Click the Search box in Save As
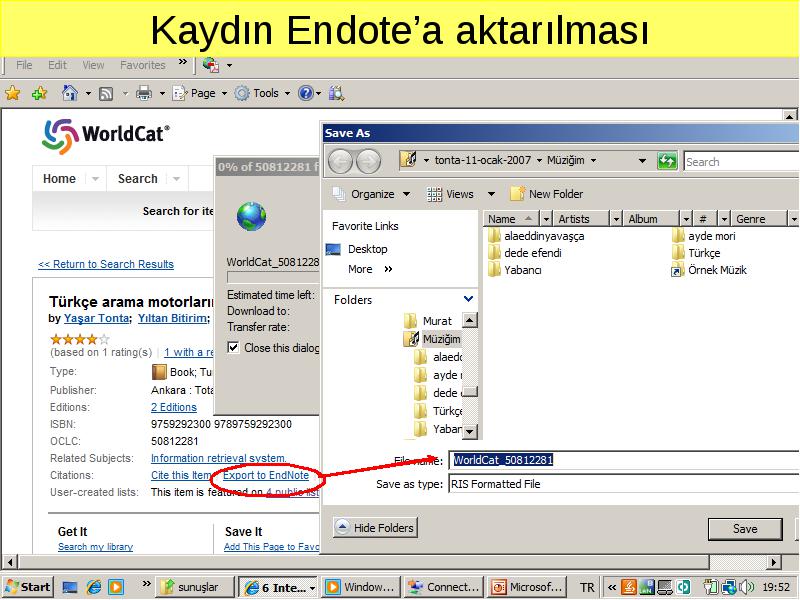 [x=742, y=162]
